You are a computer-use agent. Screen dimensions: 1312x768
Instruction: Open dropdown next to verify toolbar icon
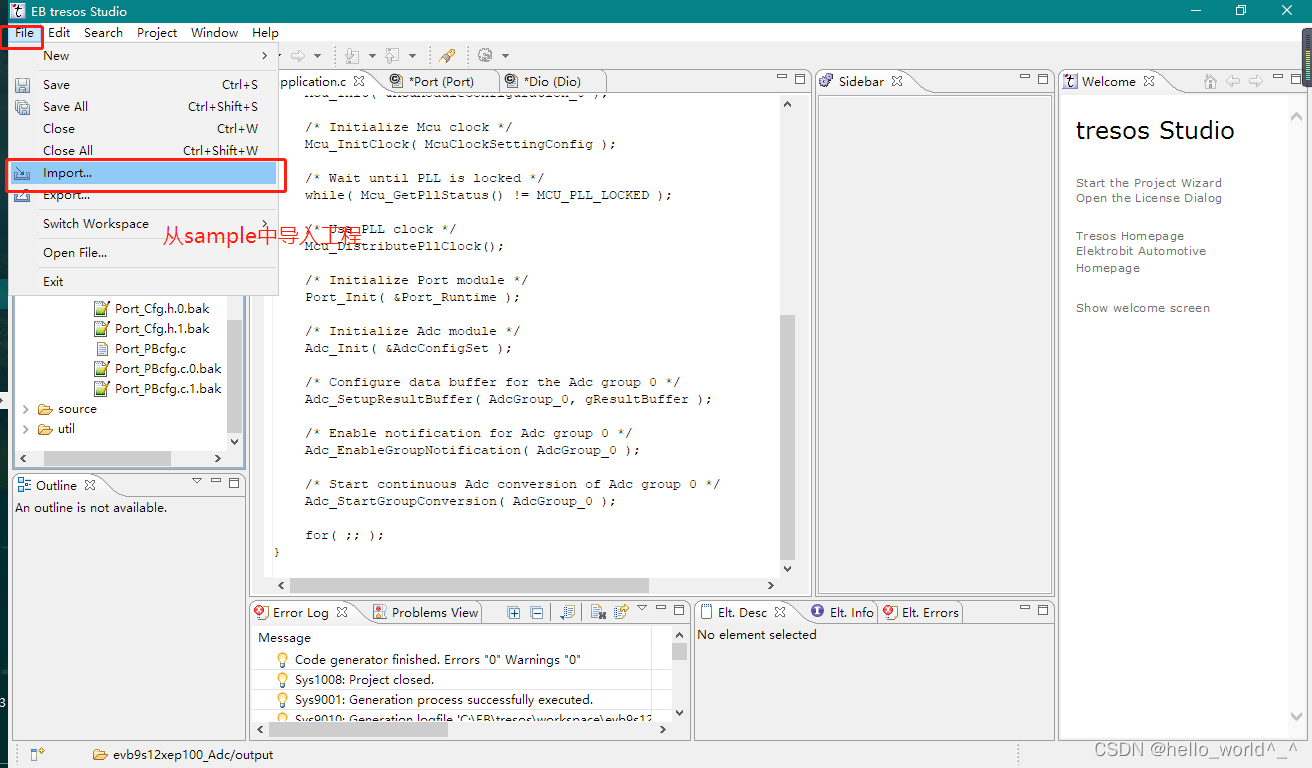coord(413,56)
